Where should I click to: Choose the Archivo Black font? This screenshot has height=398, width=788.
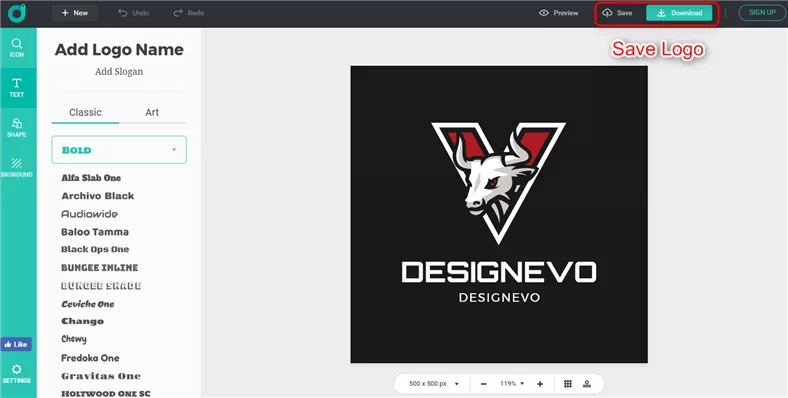(97, 196)
